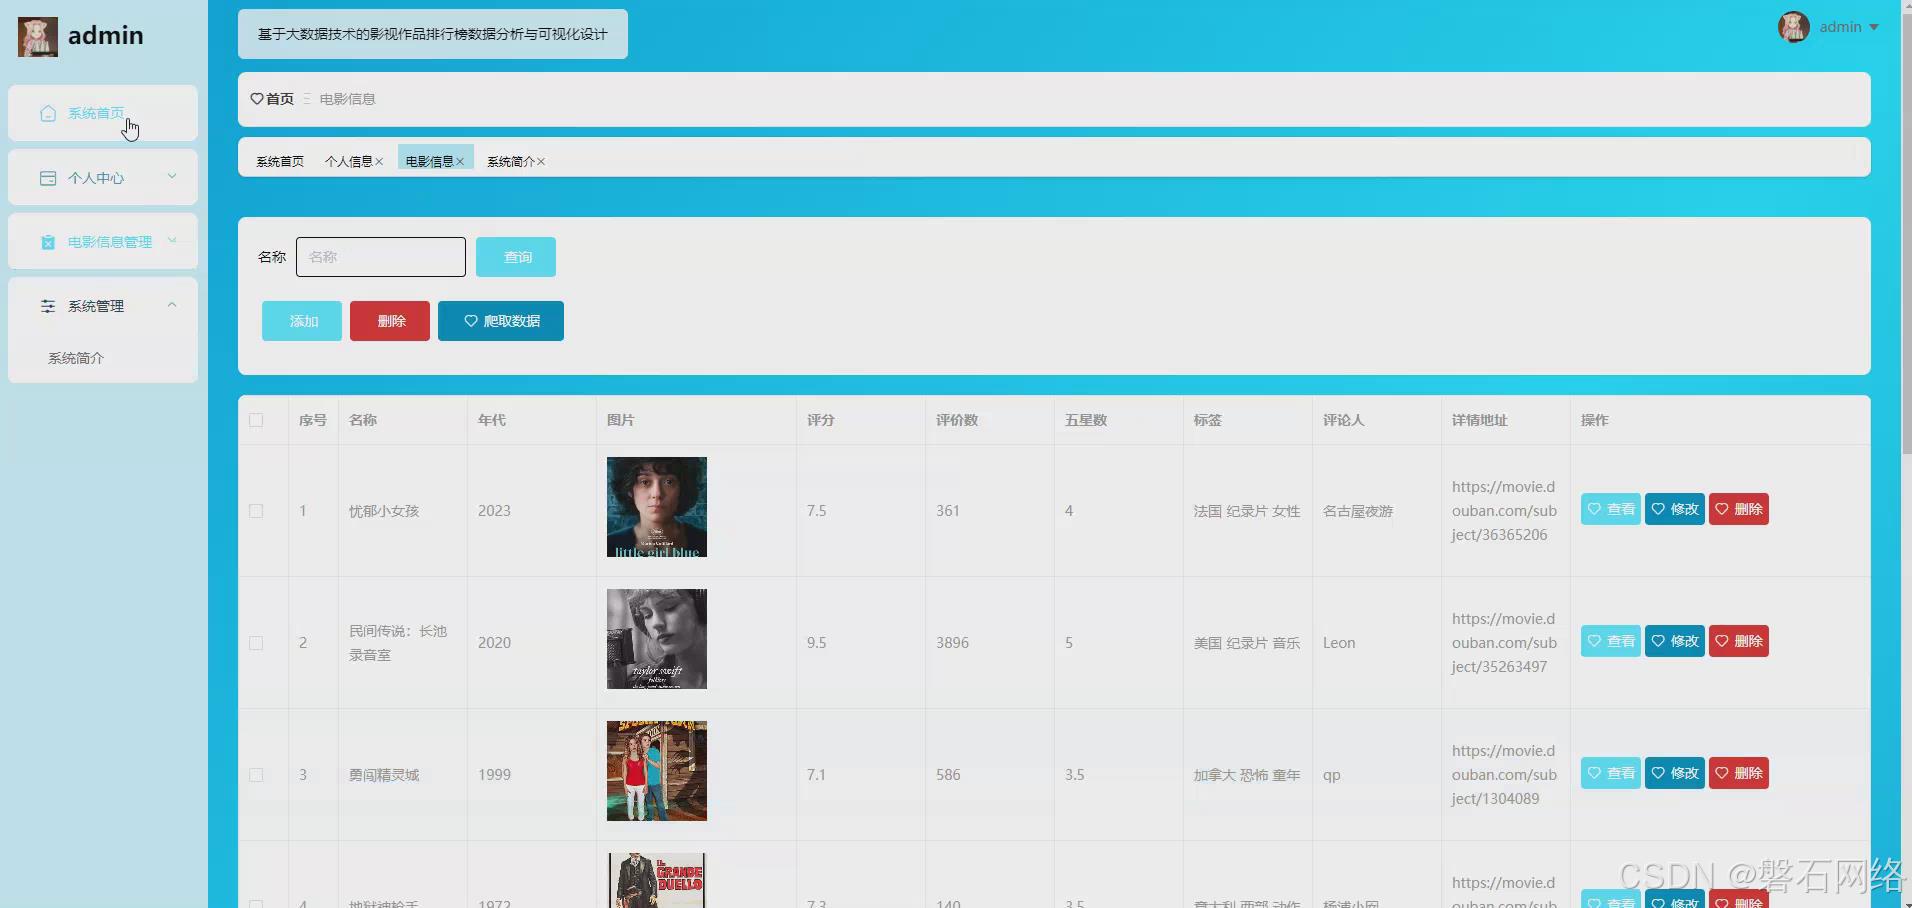The height and width of the screenshot is (908, 1912).
Task: Click the 电影信息管理 clipboard icon
Action: pyautogui.click(x=48, y=242)
